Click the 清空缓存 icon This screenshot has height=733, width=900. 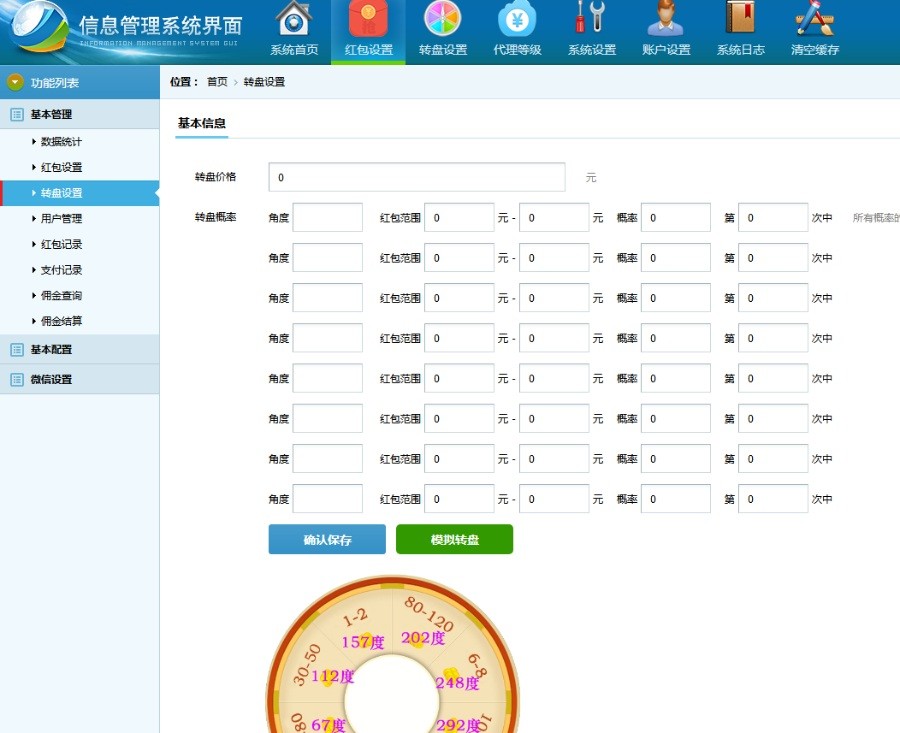pyautogui.click(x=814, y=20)
